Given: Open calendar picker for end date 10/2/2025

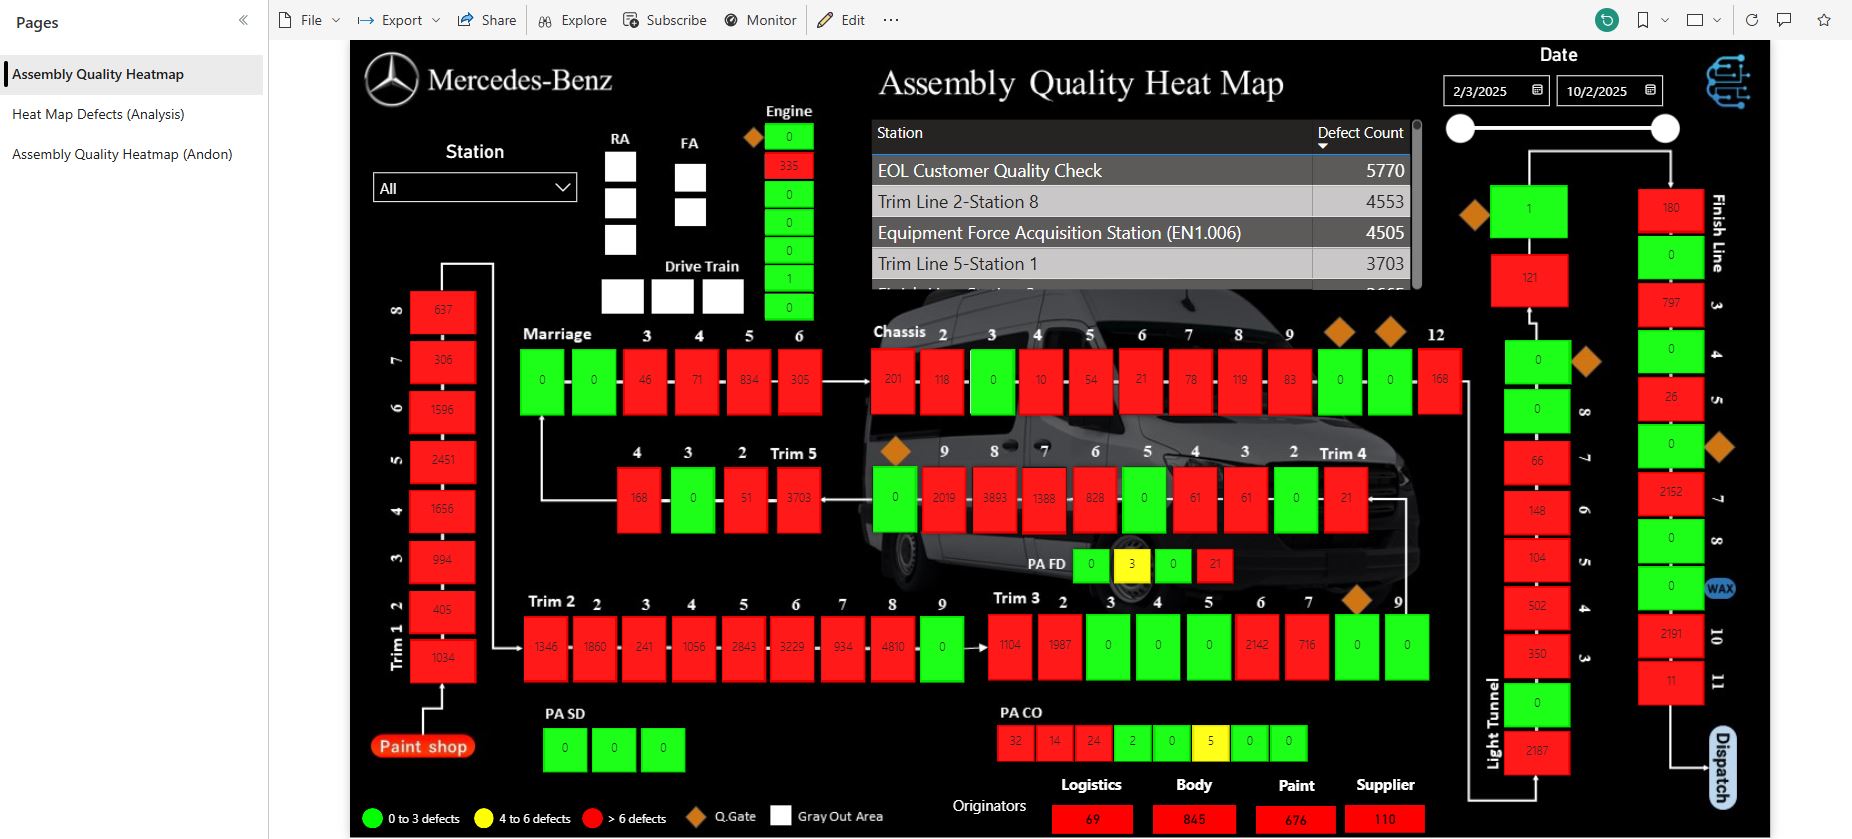Looking at the screenshot, I should click(1650, 91).
